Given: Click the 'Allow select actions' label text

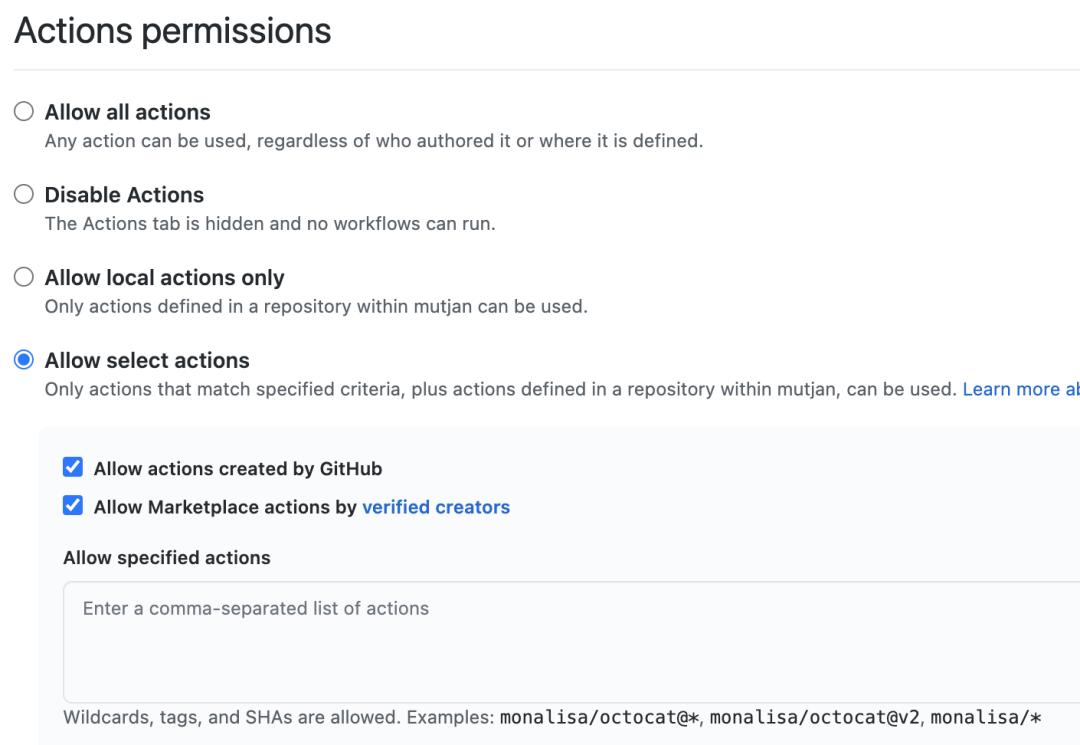Looking at the screenshot, I should point(147,360).
